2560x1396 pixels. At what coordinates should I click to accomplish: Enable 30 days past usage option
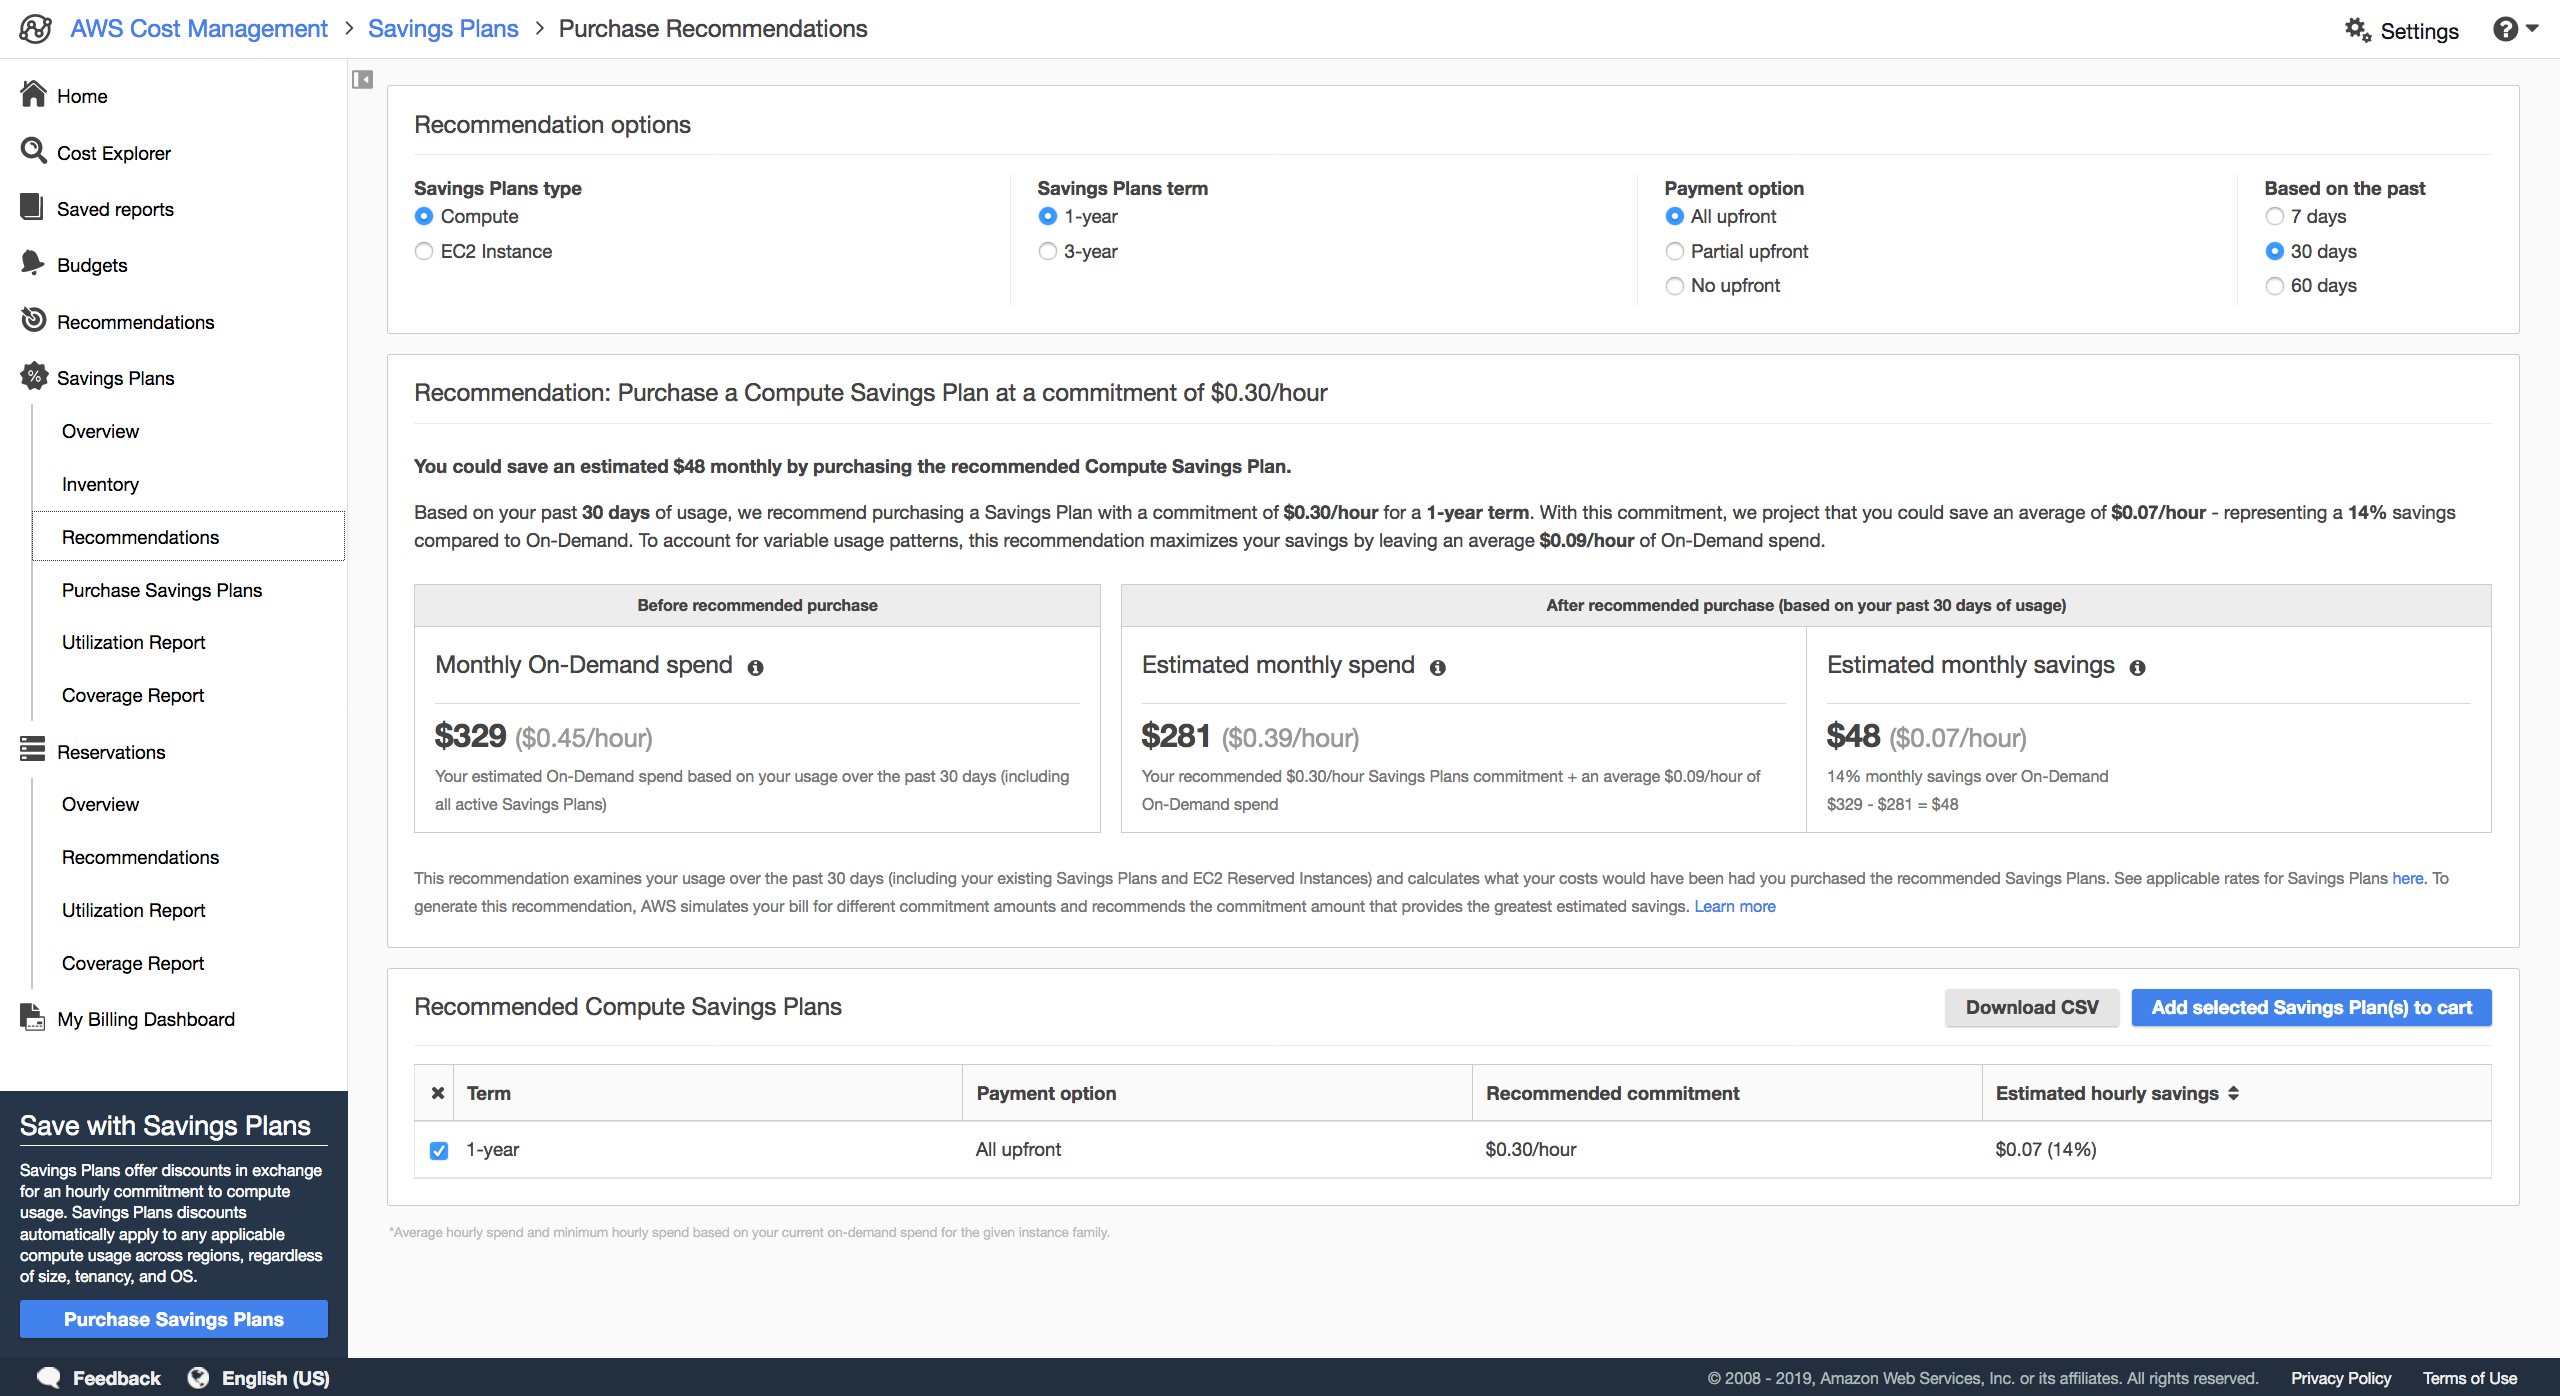2273,251
